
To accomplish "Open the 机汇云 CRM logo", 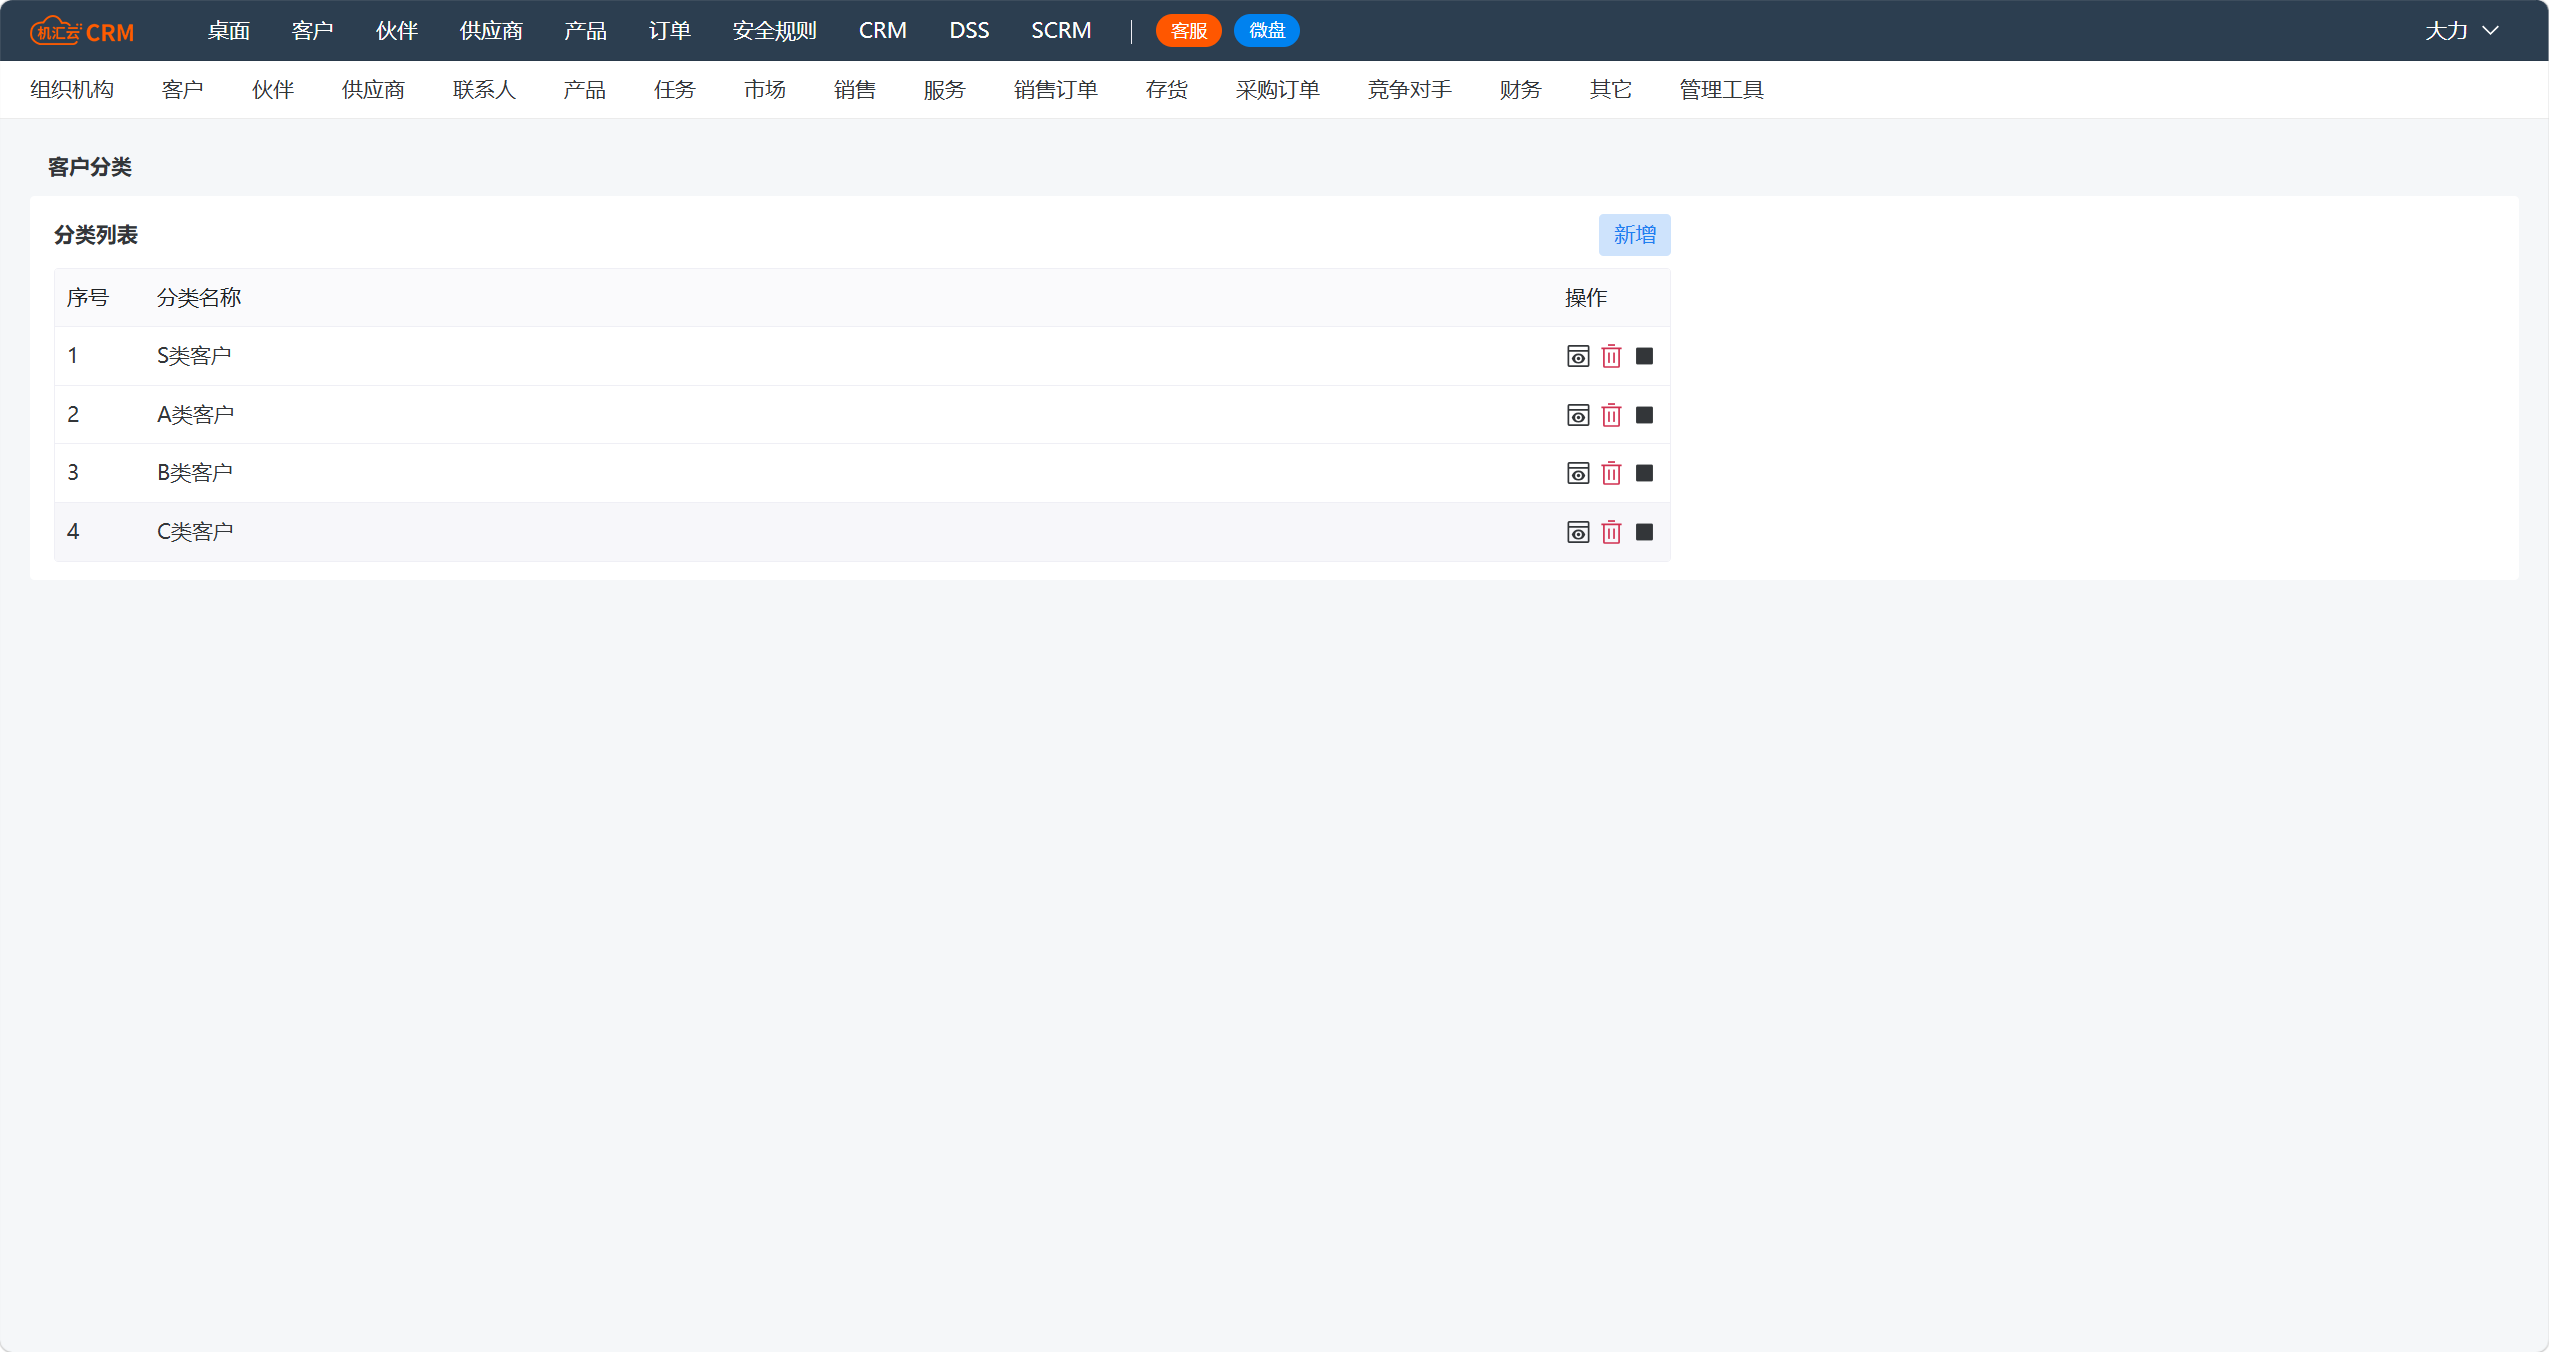I will point(82,31).
